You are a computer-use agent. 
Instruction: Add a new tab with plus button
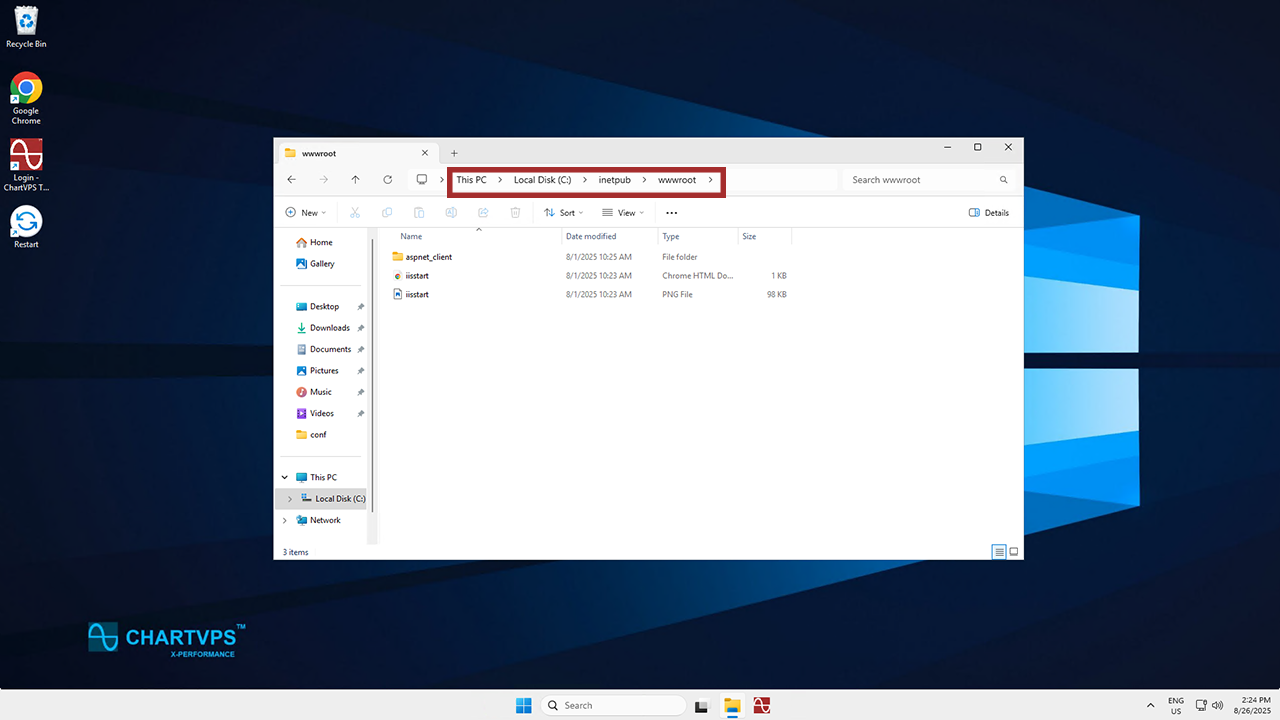(454, 153)
